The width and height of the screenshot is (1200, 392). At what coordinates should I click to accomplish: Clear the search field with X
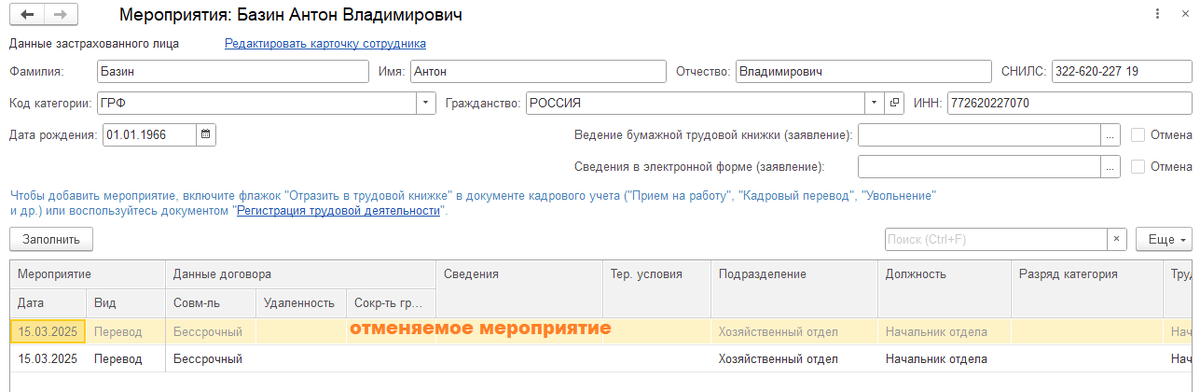1118,240
